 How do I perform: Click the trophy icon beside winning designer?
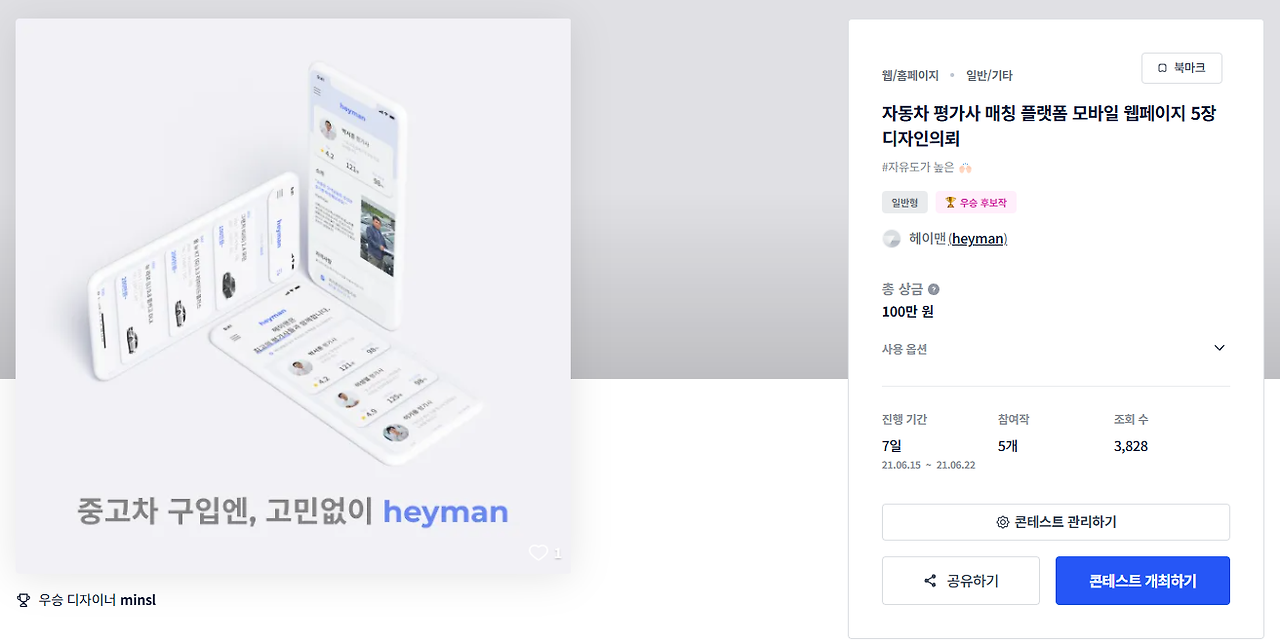click(x=24, y=600)
